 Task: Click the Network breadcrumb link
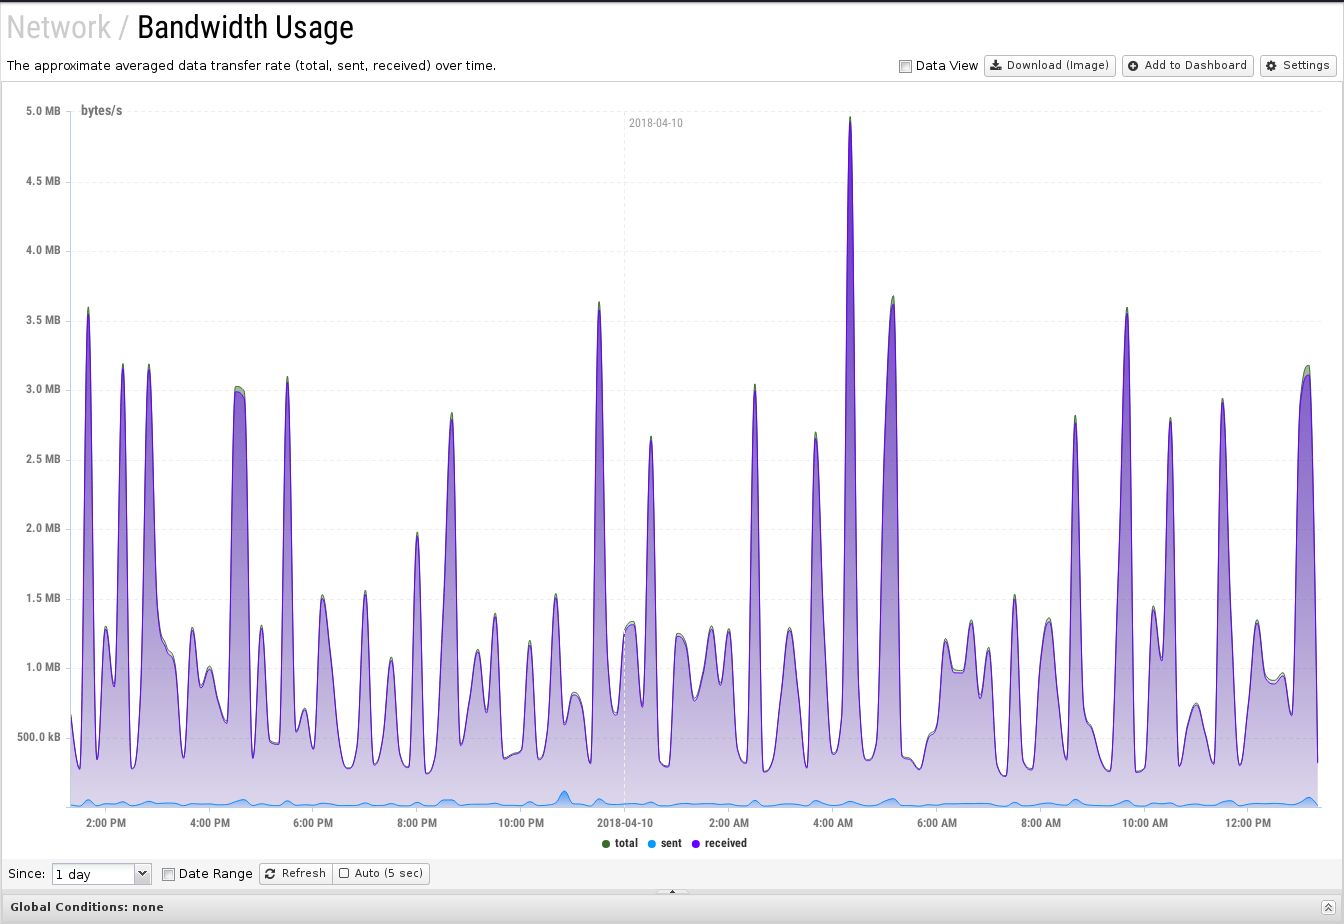[59, 27]
